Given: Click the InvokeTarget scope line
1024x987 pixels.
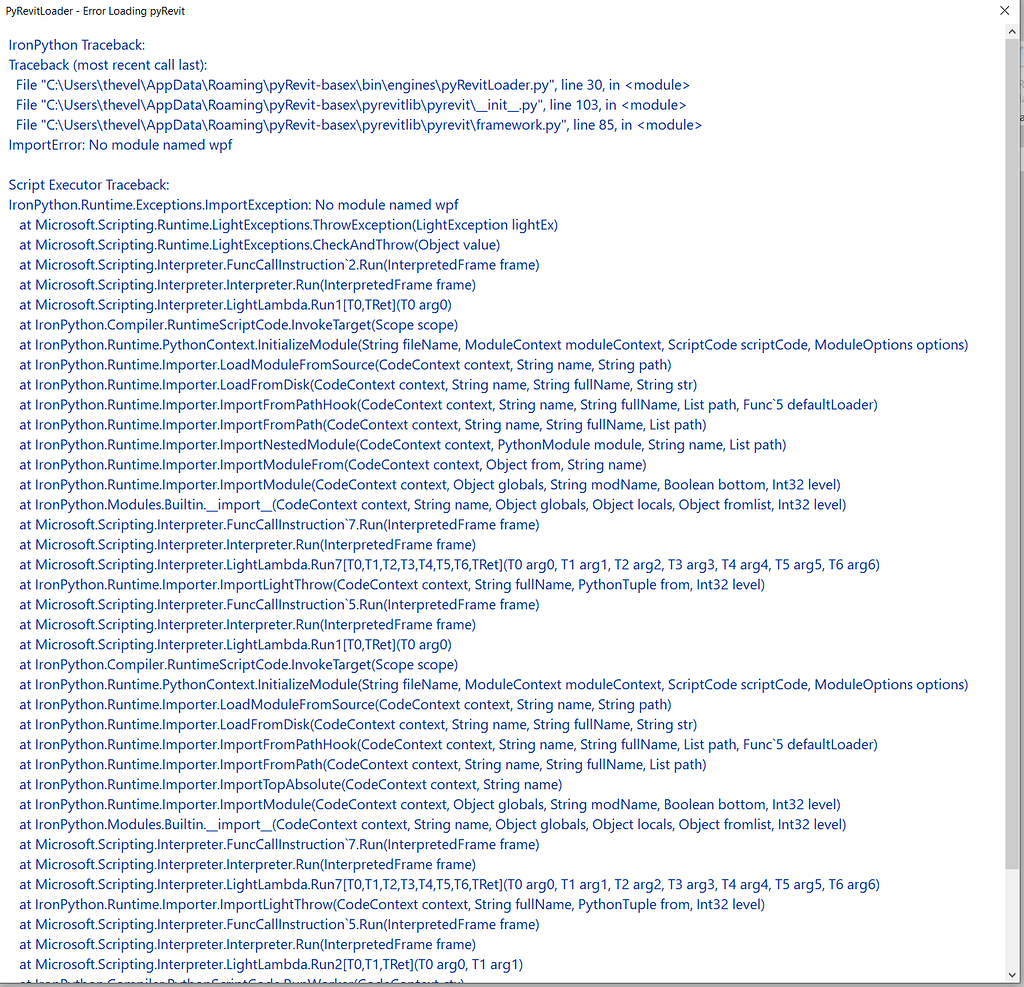Looking at the screenshot, I should (x=240, y=324).
